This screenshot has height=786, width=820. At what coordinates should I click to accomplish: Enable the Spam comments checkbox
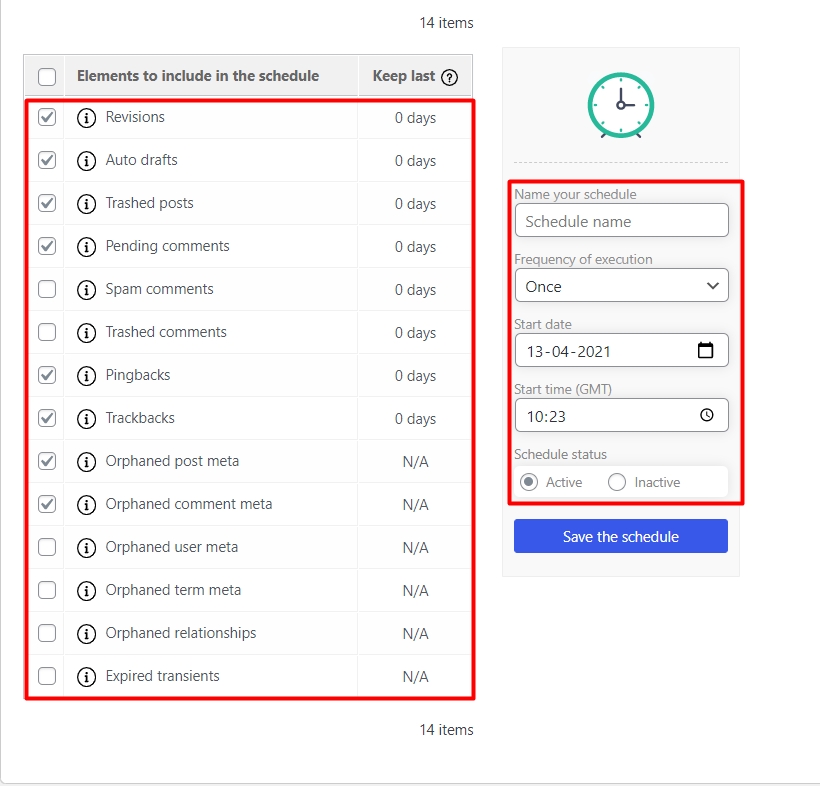pyautogui.click(x=47, y=289)
